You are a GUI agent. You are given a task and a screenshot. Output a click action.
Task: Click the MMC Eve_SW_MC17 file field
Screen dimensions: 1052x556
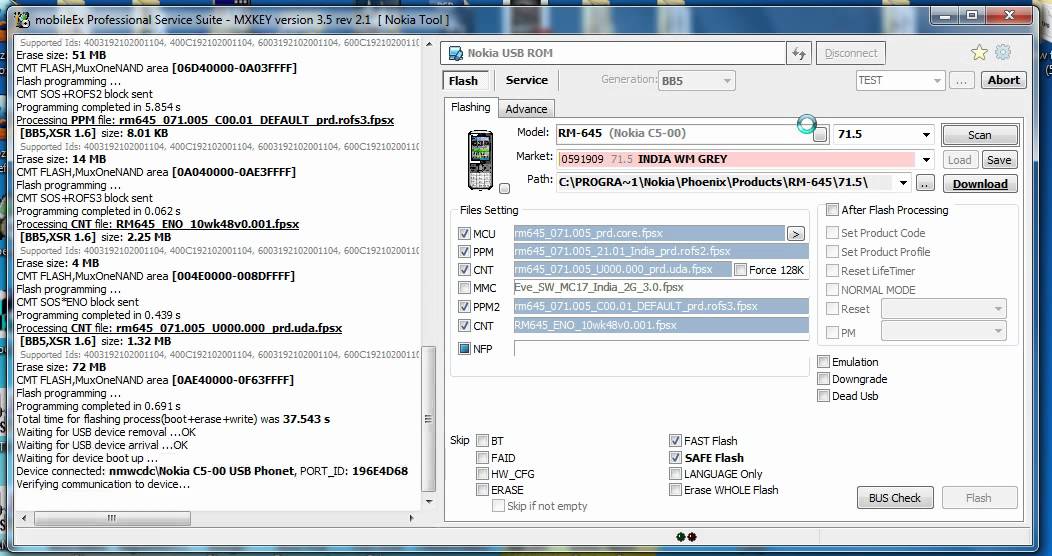(x=661, y=288)
